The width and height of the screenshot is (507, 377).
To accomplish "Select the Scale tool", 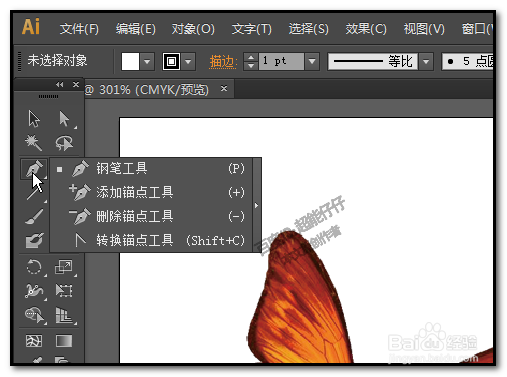I will 64,267.
